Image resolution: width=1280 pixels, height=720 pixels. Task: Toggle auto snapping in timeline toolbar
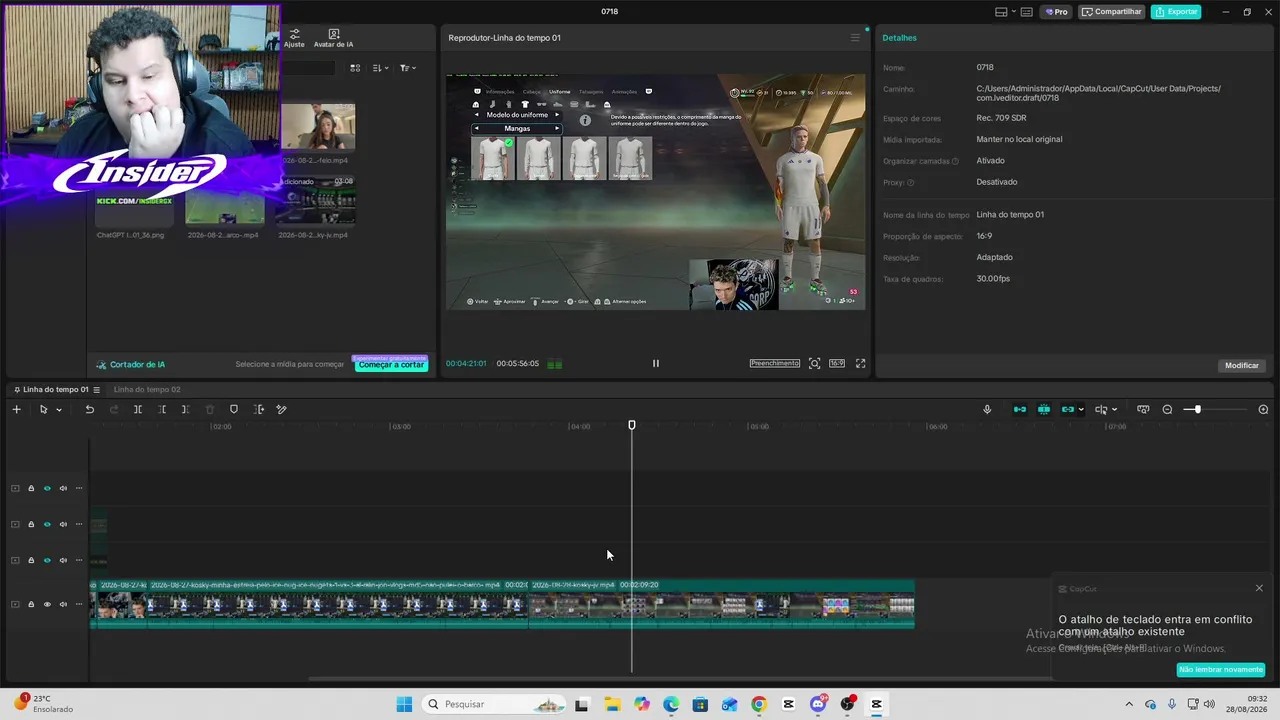point(1044,409)
